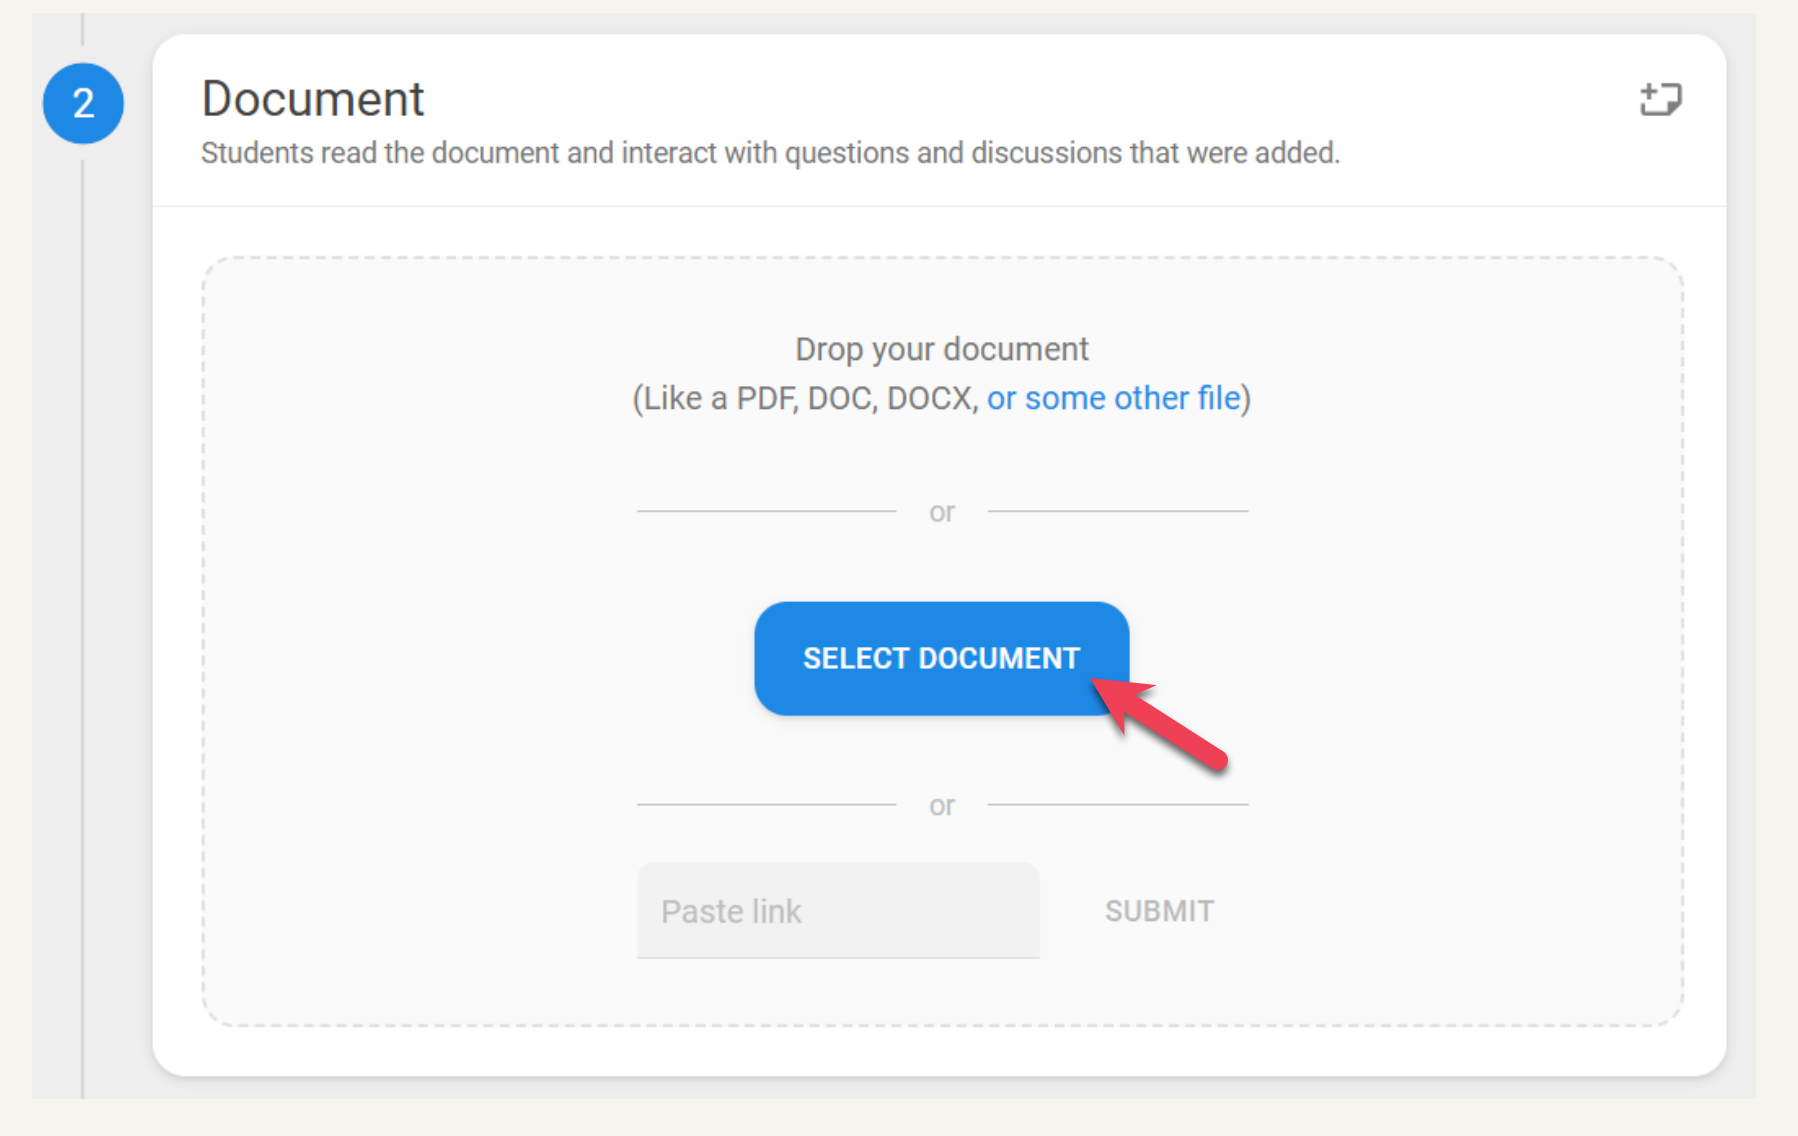Click the vertical step timeline line below step 2
Viewport: 1798px width, 1136px height.
pyautogui.click(x=83, y=620)
